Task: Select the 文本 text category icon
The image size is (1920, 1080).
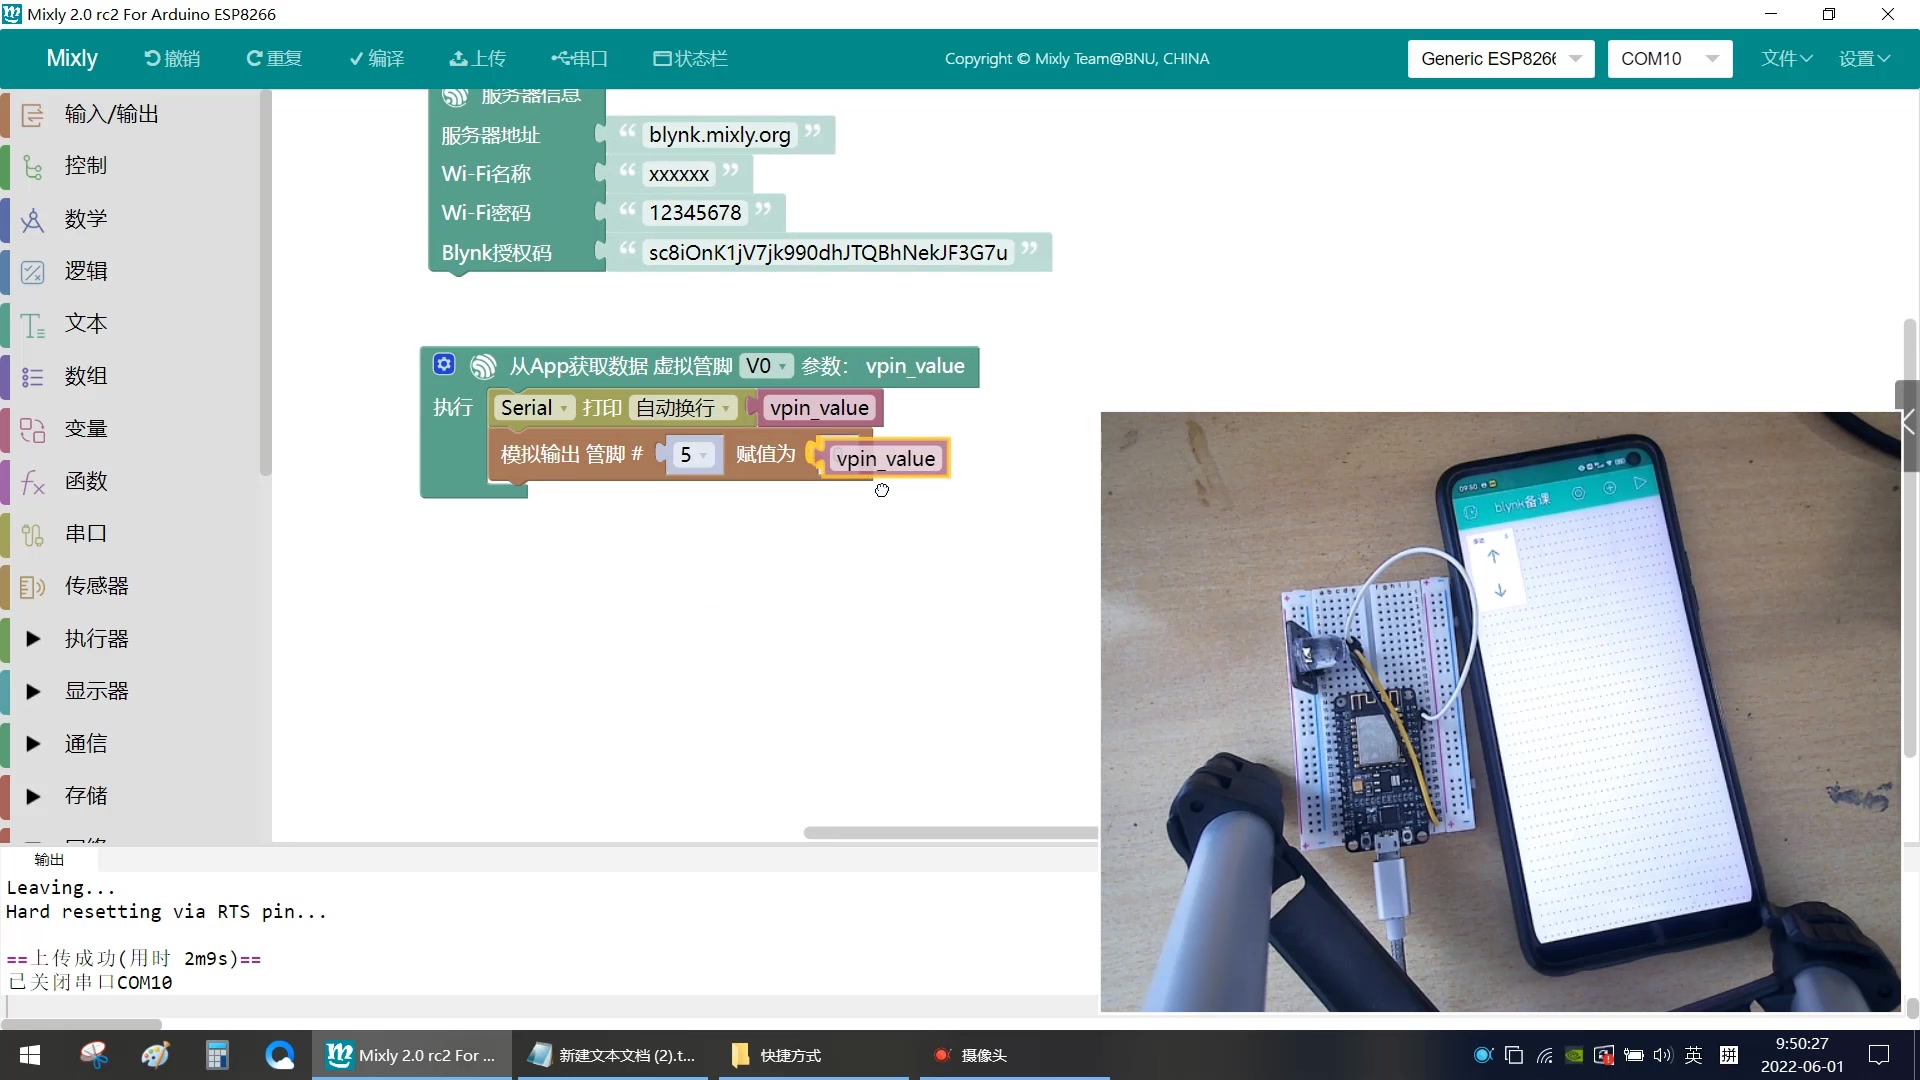Action: [33, 324]
